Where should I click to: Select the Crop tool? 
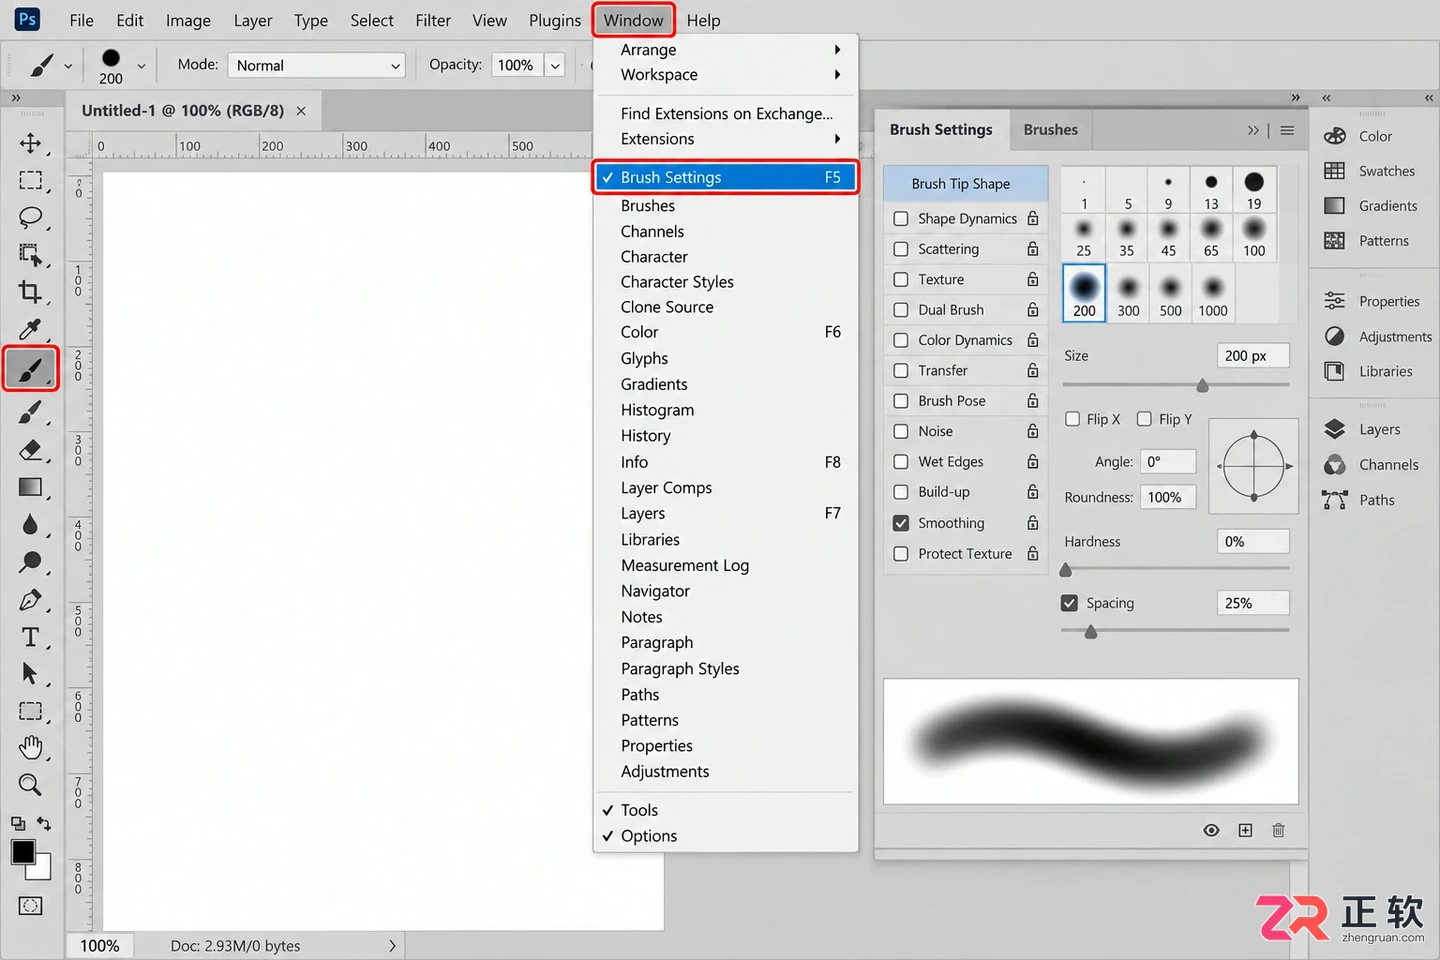(30, 292)
